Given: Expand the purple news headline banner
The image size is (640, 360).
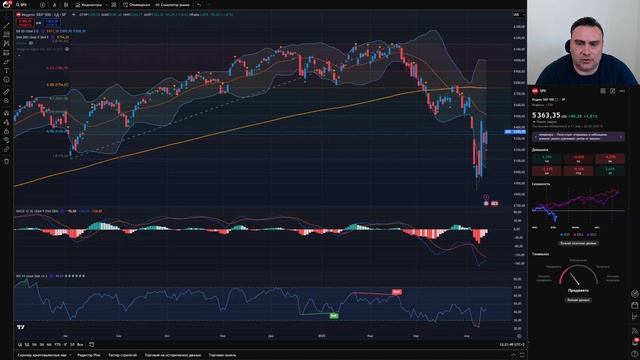Looking at the screenshot, I should coord(578,137).
